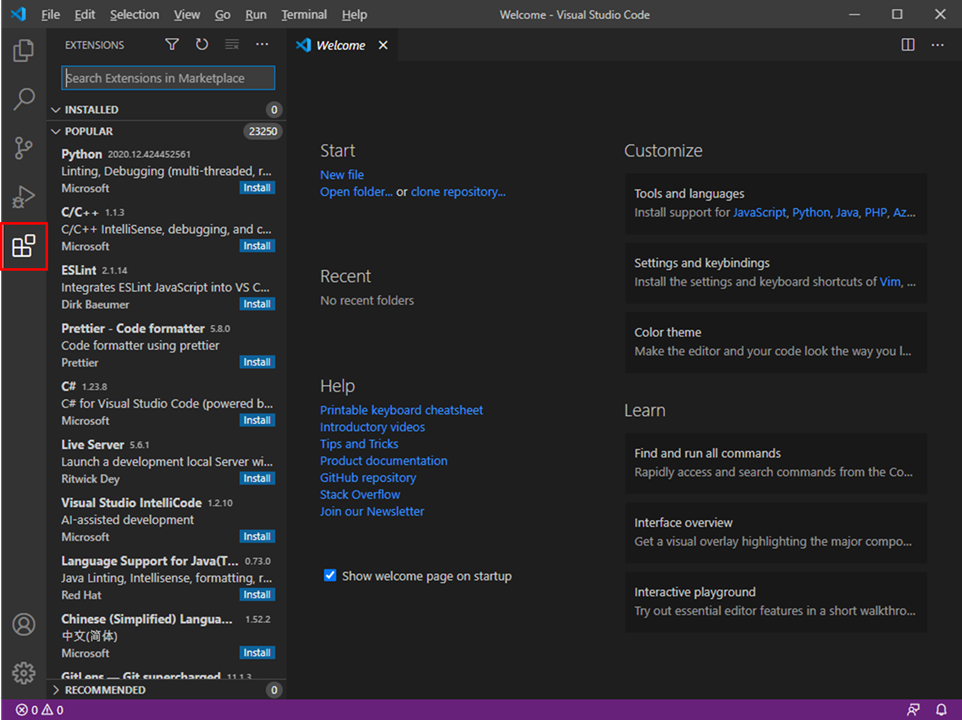This screenshot has width=962, height=720.
Task: Install Visual Studio IntelliCode extension
Action: point(257,537)
